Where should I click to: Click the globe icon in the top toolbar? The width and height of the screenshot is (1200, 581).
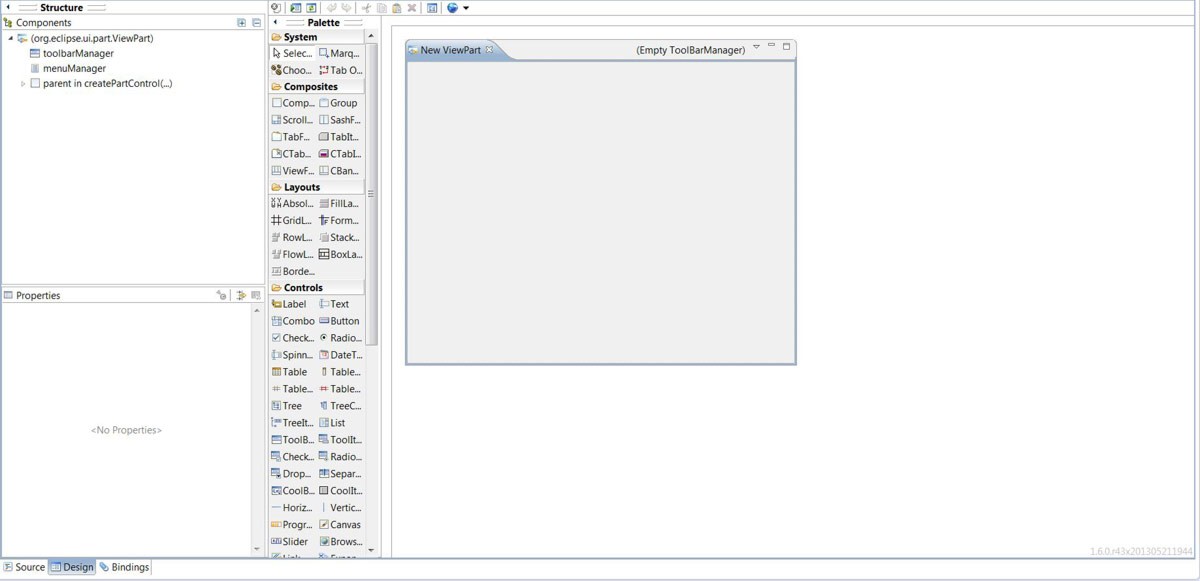(x=452, y=8)
